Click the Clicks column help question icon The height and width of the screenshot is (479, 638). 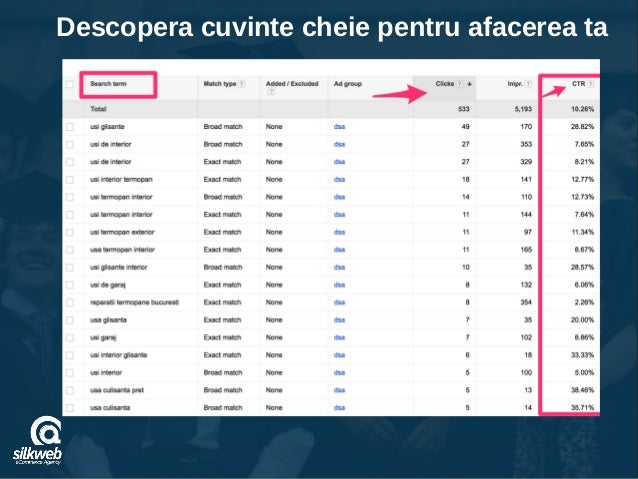point(460,84)
